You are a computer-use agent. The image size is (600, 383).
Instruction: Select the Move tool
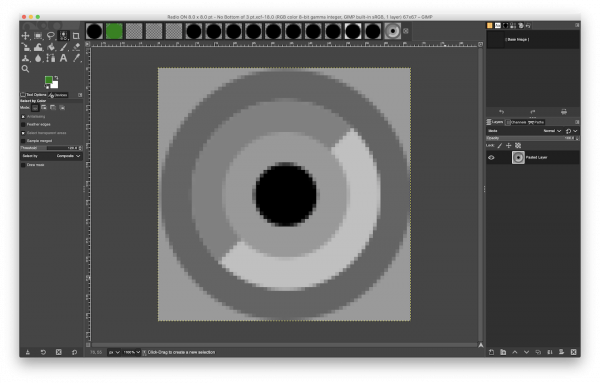[25, 36]
